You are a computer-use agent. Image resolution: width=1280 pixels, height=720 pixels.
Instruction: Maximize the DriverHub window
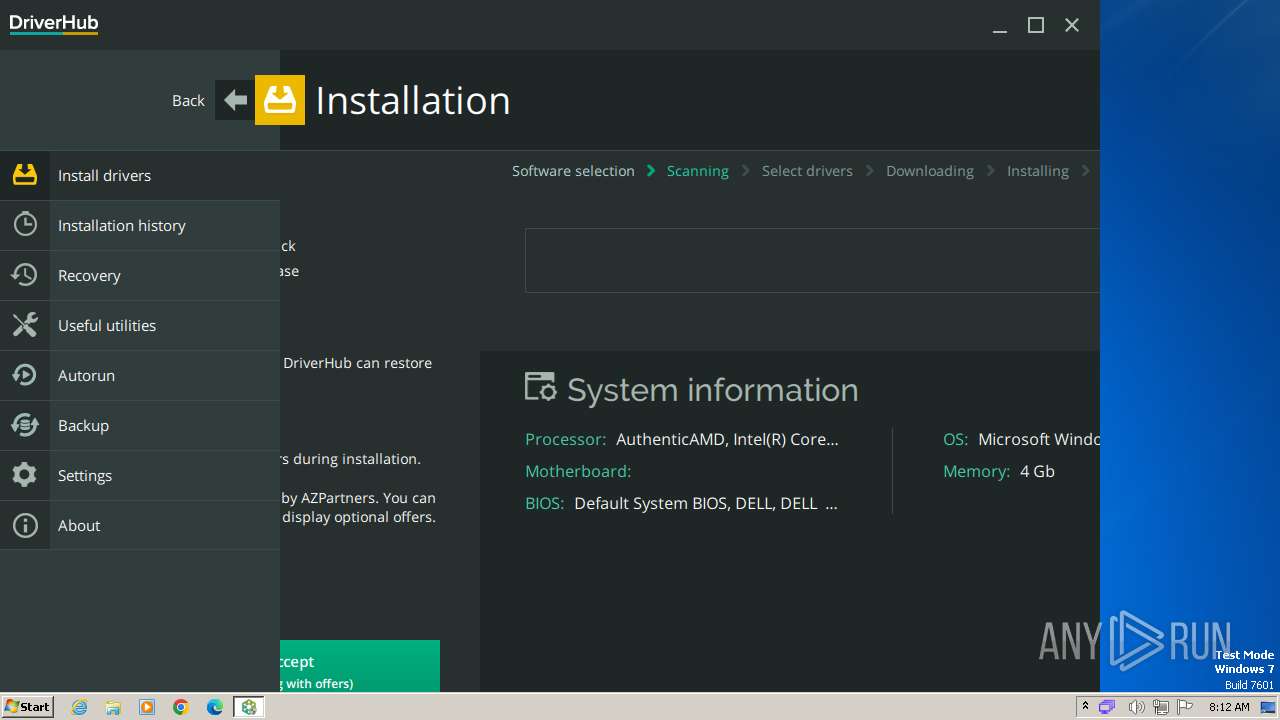click(1036, 25)
